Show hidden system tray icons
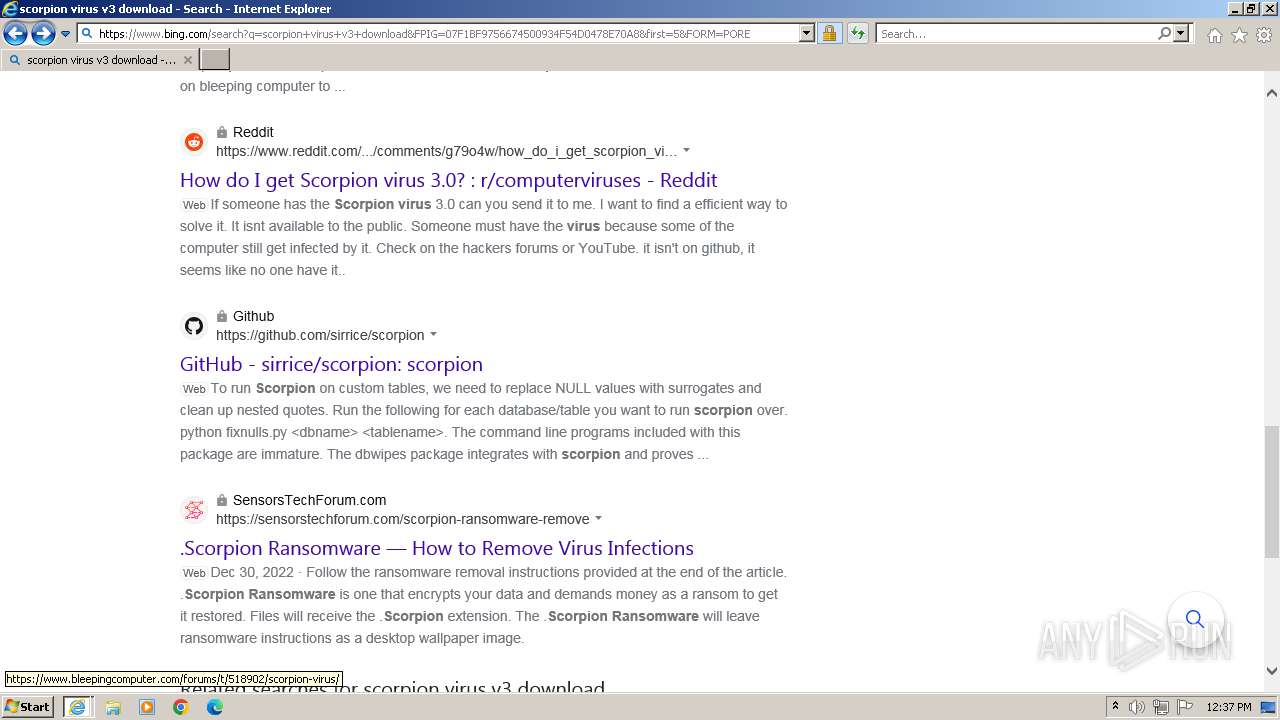Screen dimensions: 1280x720 pos(1115,707)
